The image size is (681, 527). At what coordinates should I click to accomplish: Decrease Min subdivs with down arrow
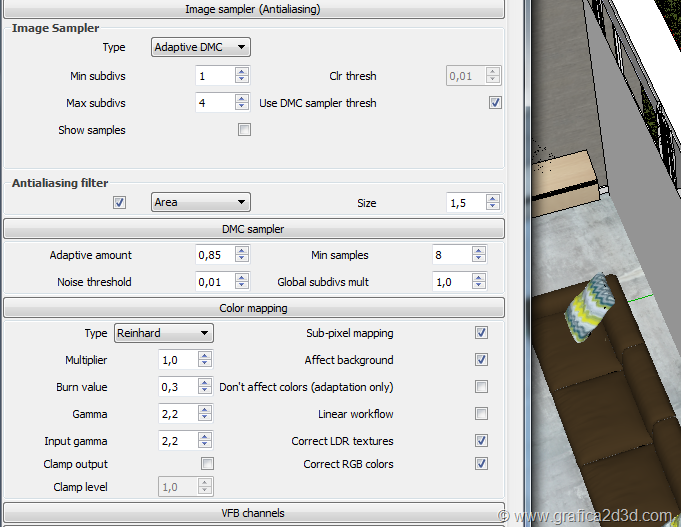tap(242, 80)
